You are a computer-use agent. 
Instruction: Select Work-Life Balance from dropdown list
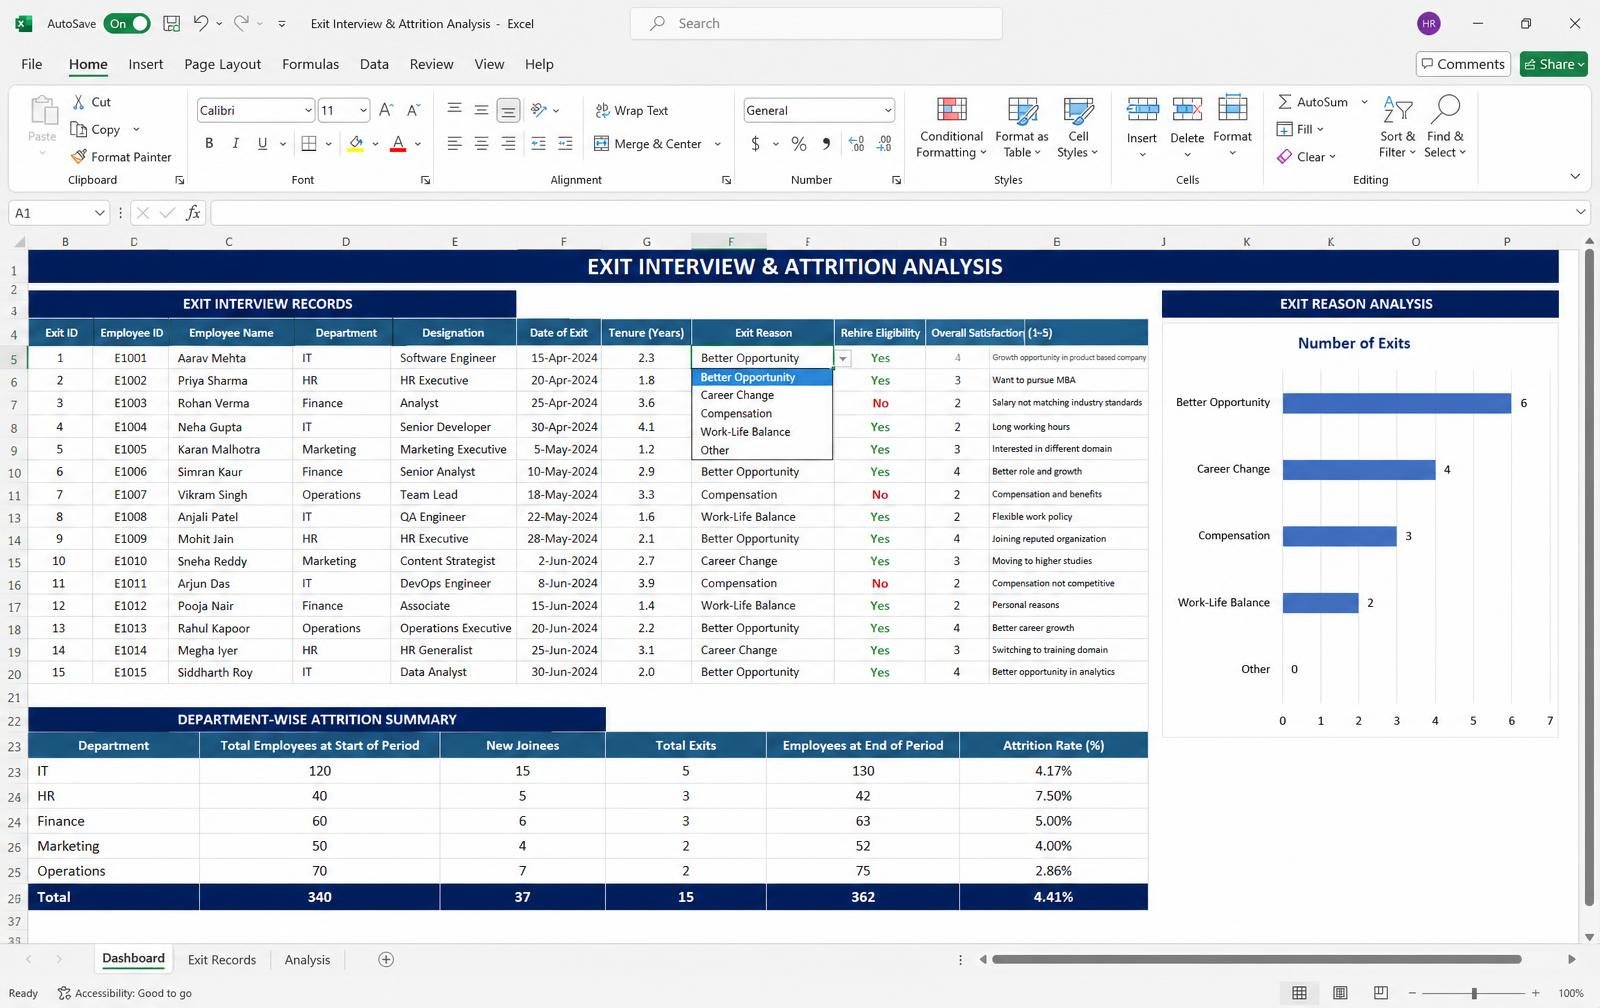(x=762, y=432)
